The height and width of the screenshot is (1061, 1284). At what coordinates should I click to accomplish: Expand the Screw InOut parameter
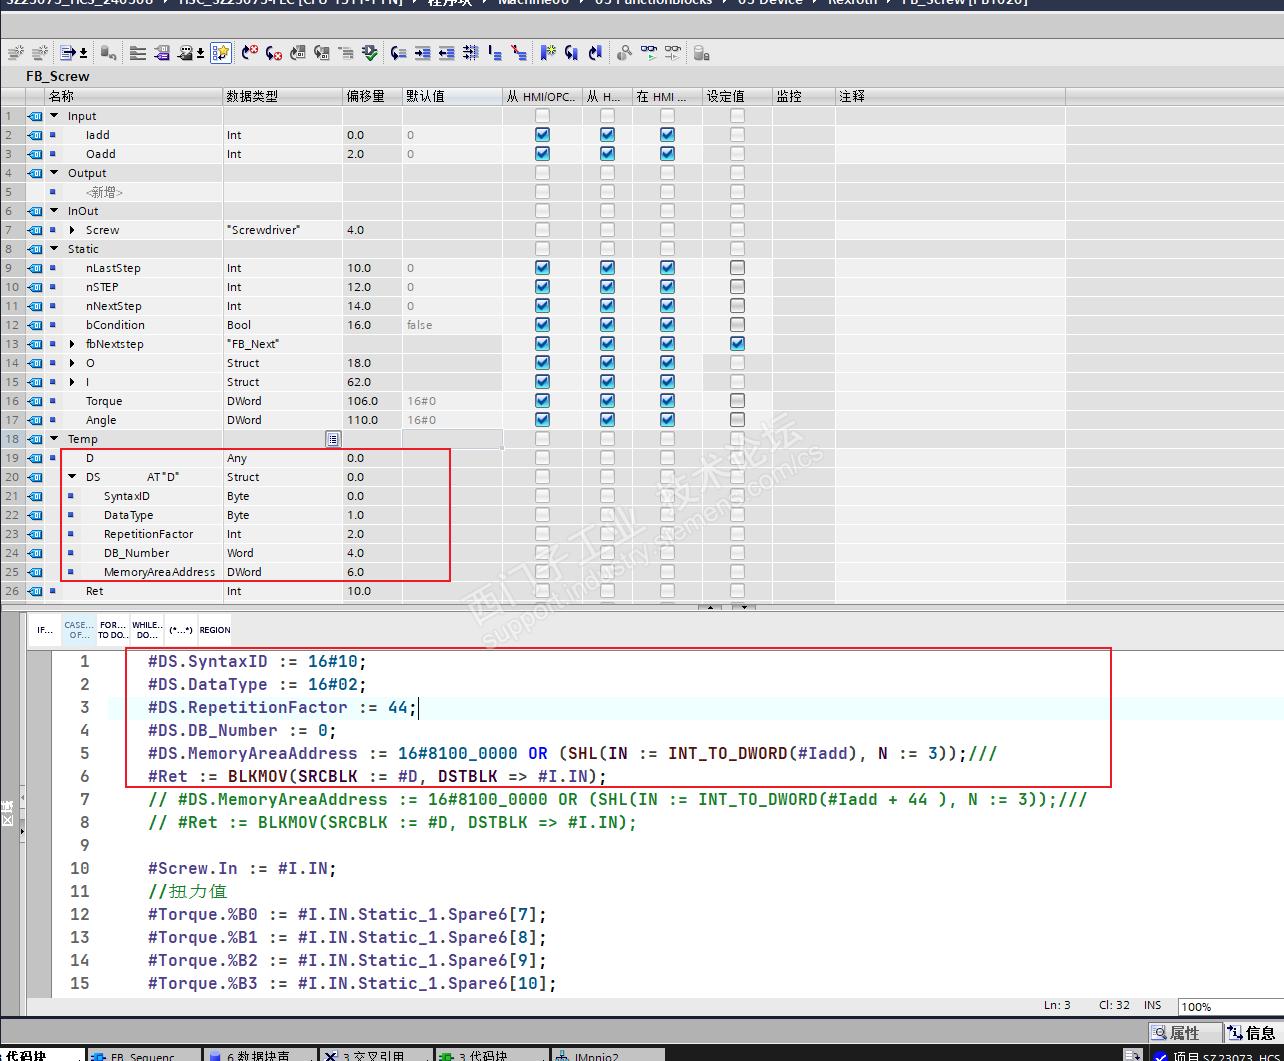pyautogui.click(x=72, y=230)
